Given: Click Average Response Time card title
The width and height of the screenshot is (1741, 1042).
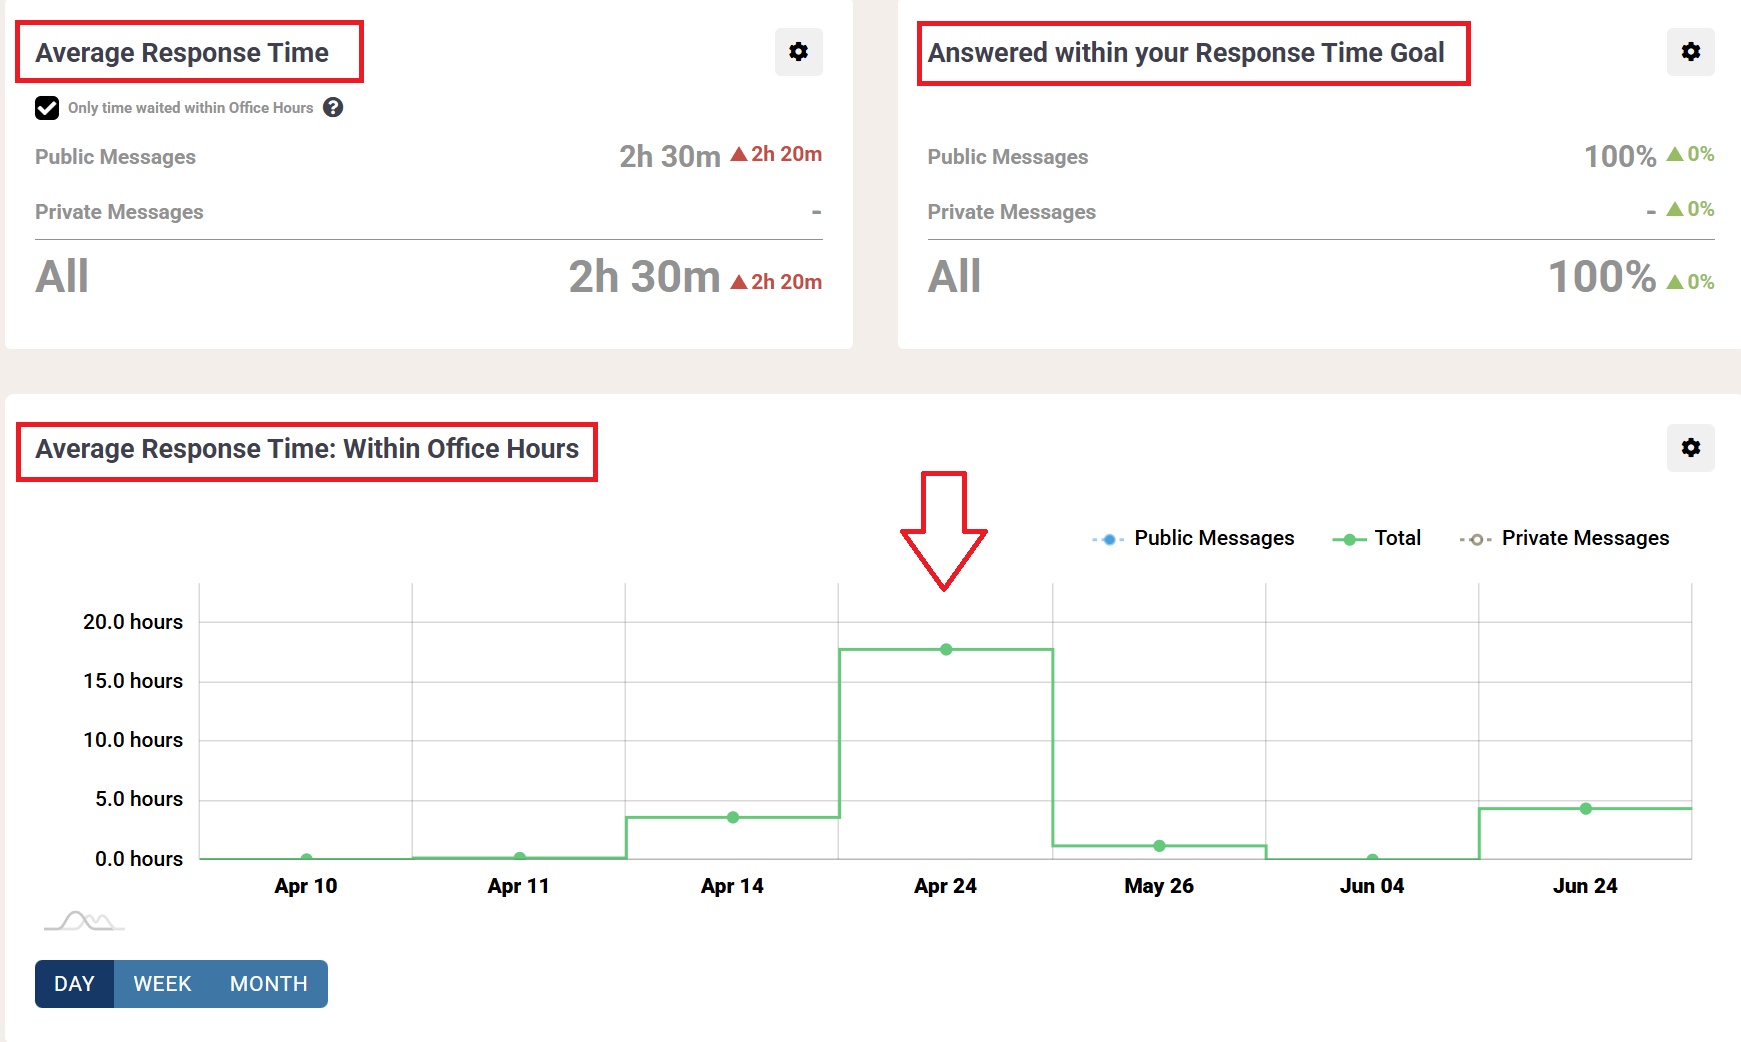Looking at the screenshot, I should 182,53.
